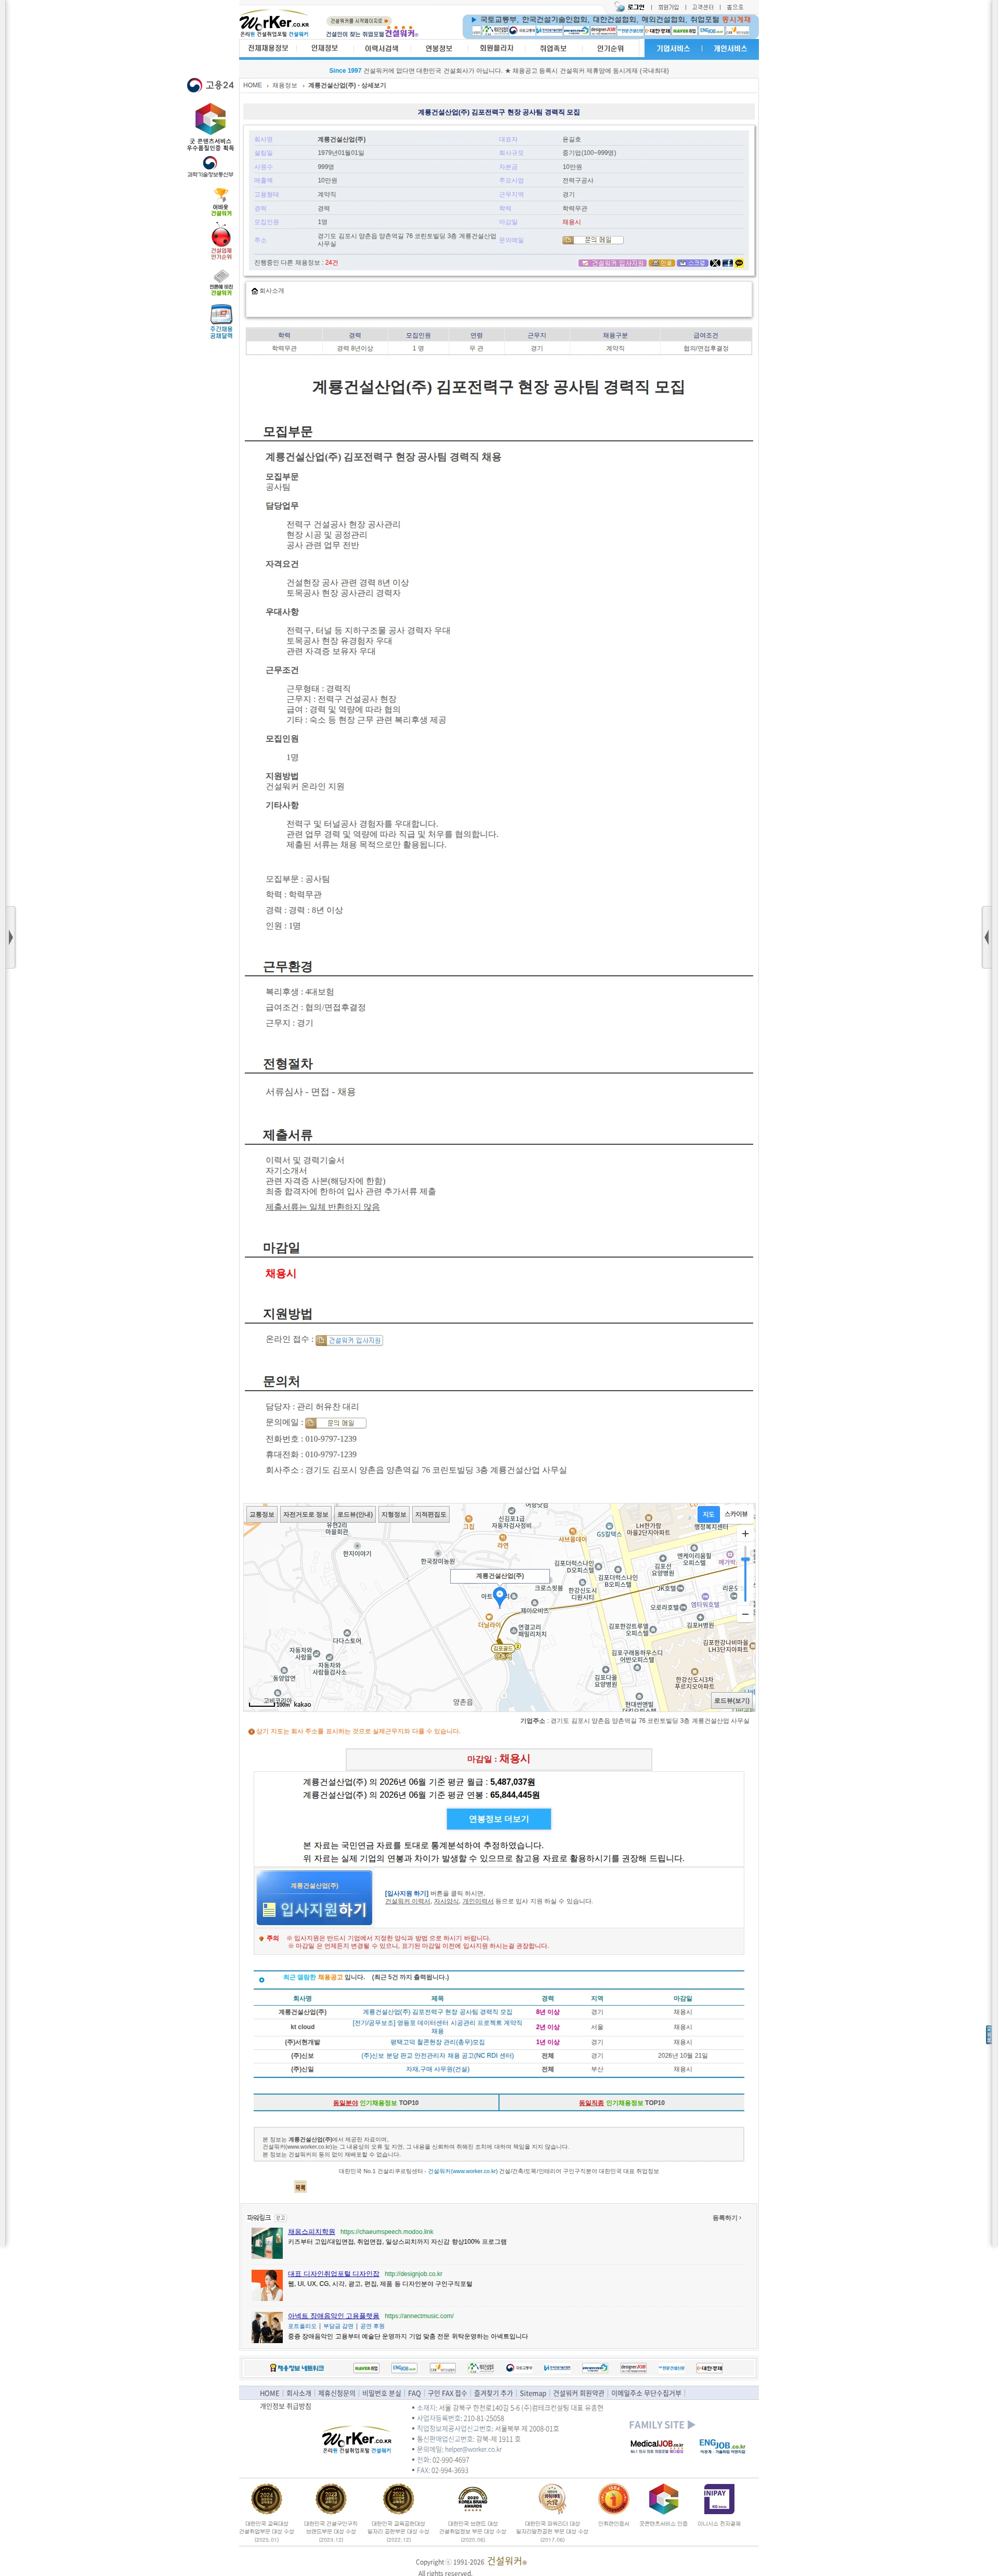Image resolution: width=998 pixels, height=2576 pixels.
Task: Click the 굿 콘텐츠서비스 certification badge
Action: [210, 127]
